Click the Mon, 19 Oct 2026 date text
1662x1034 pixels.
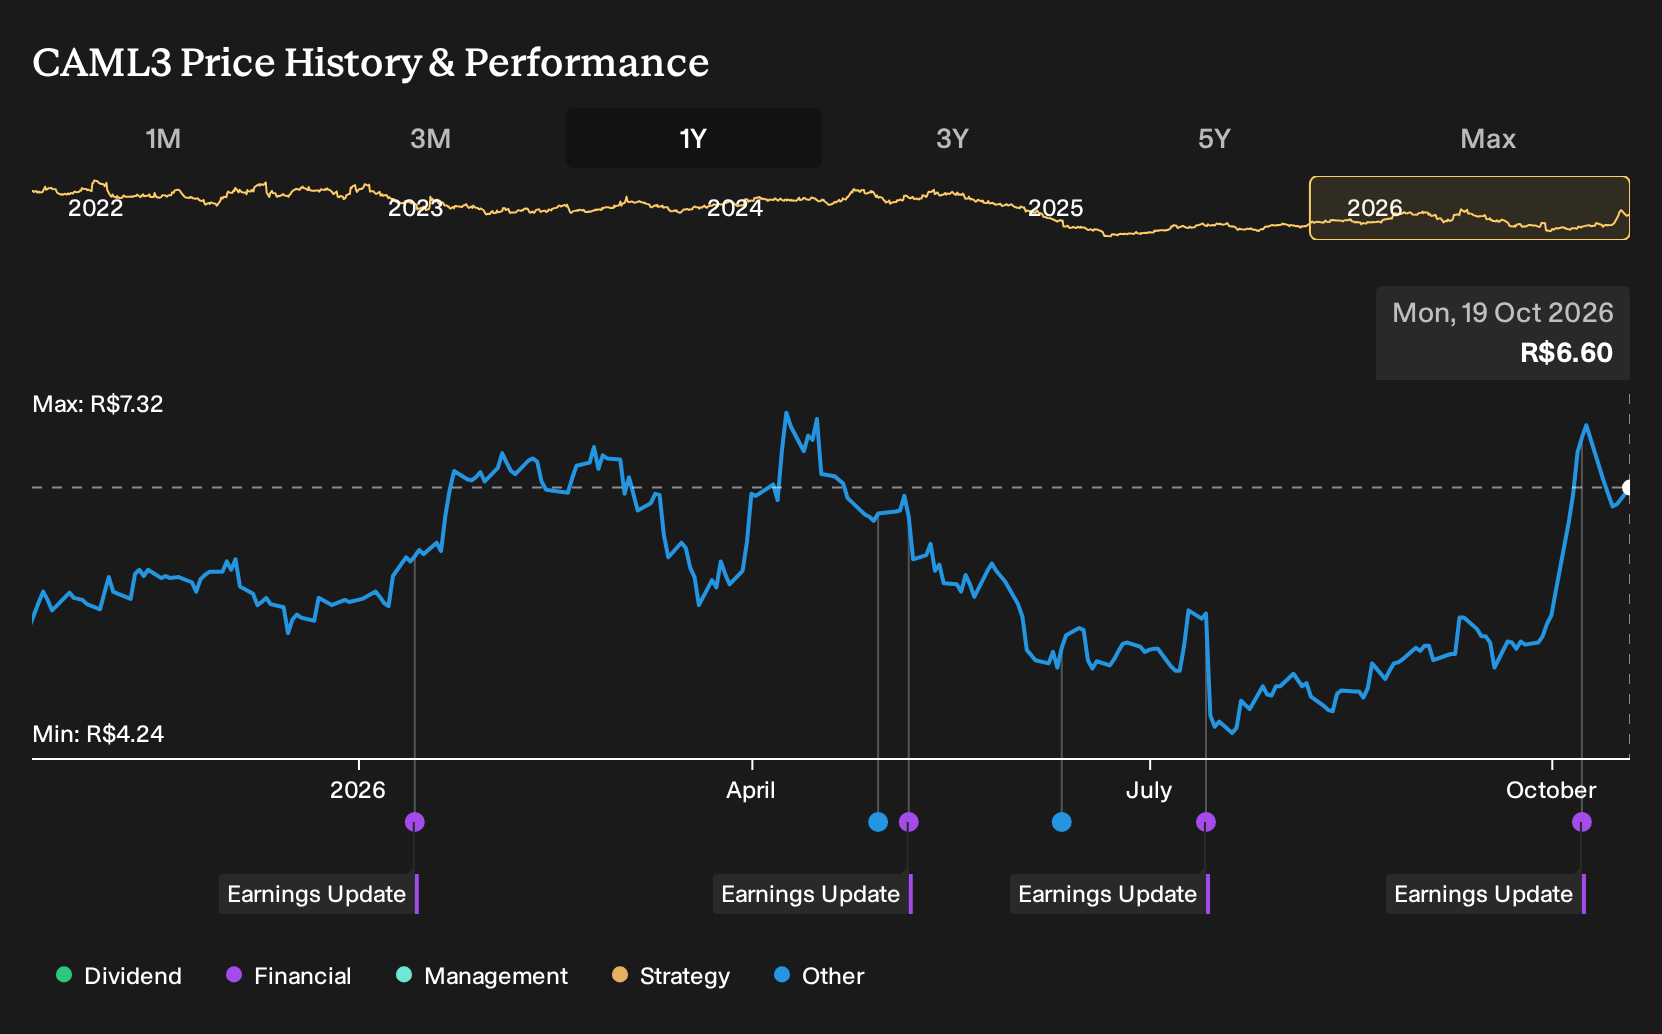1503,313
